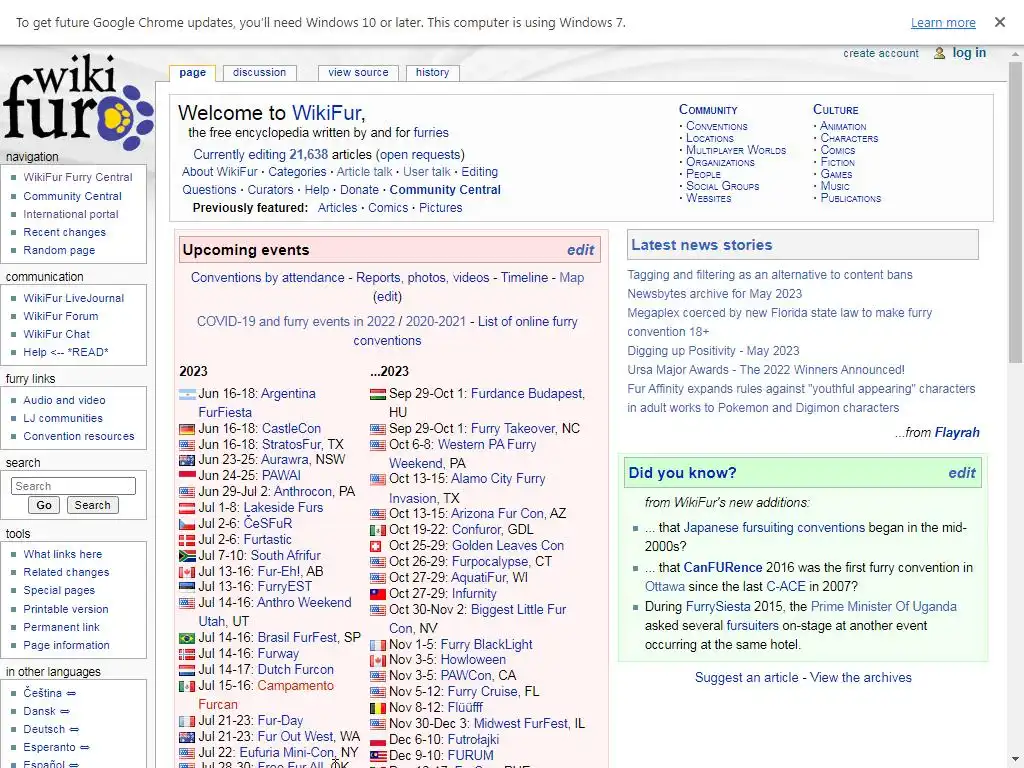Viewport: 1024px width, 768px height.
Task: Click the Austrian flag beside Lakeside Furs
Action: click(x=187, y=508)
